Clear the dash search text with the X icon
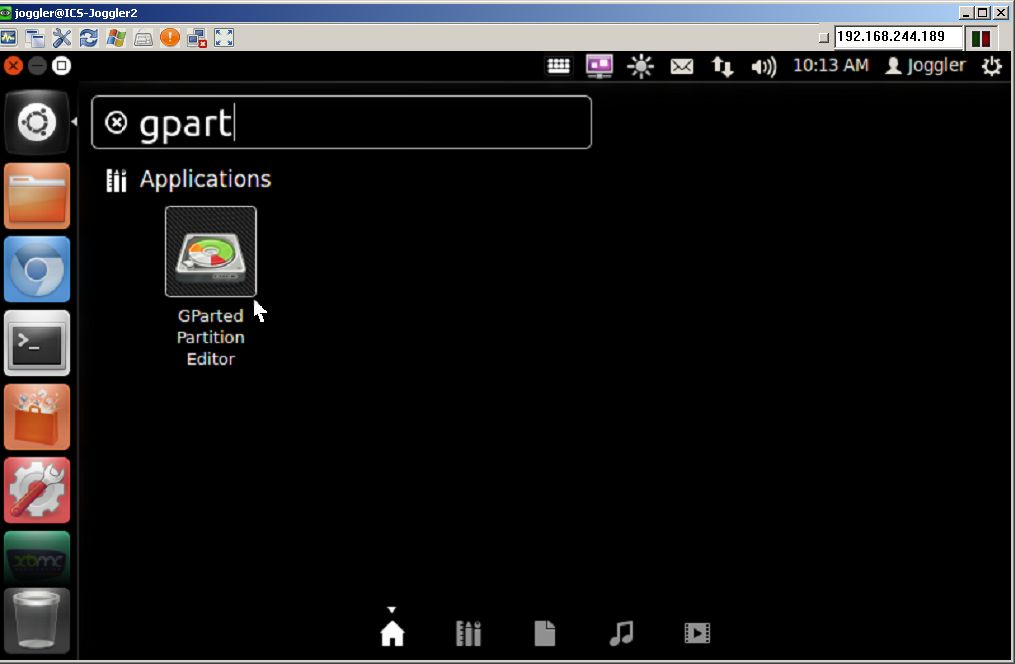 pos(116,122)
